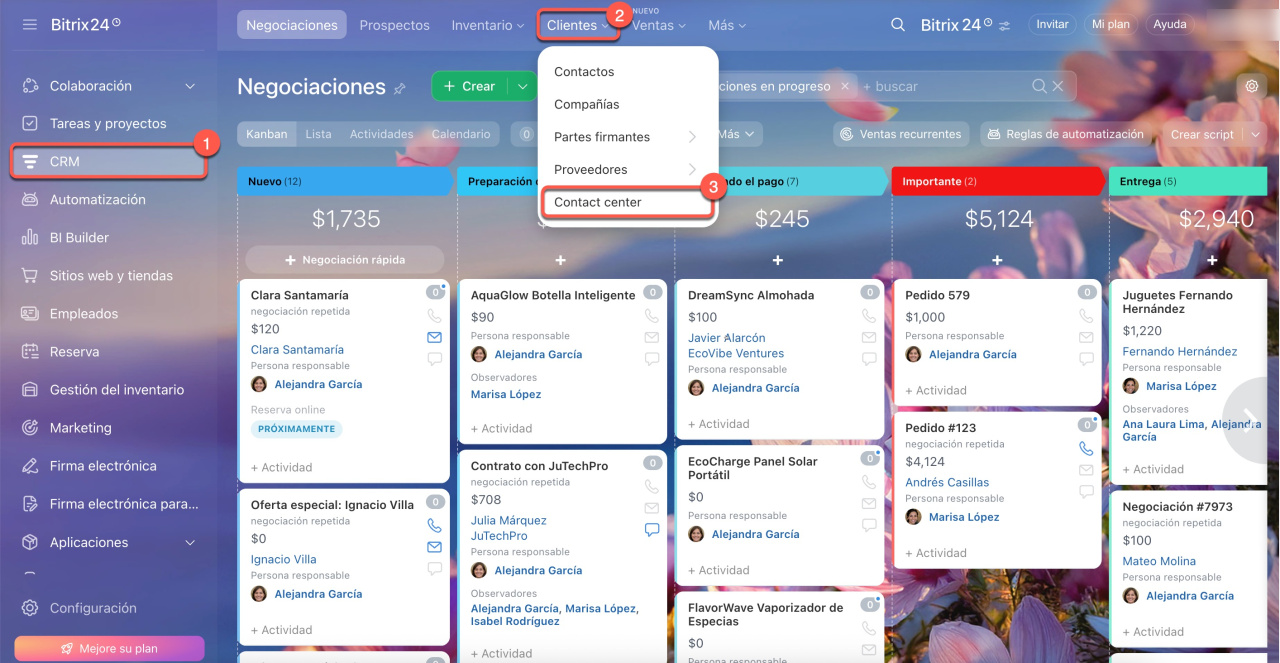Click Negociación rápida button in Nuevo column
This screenshot has width=1280, height=663.
[x=344, y=260]
